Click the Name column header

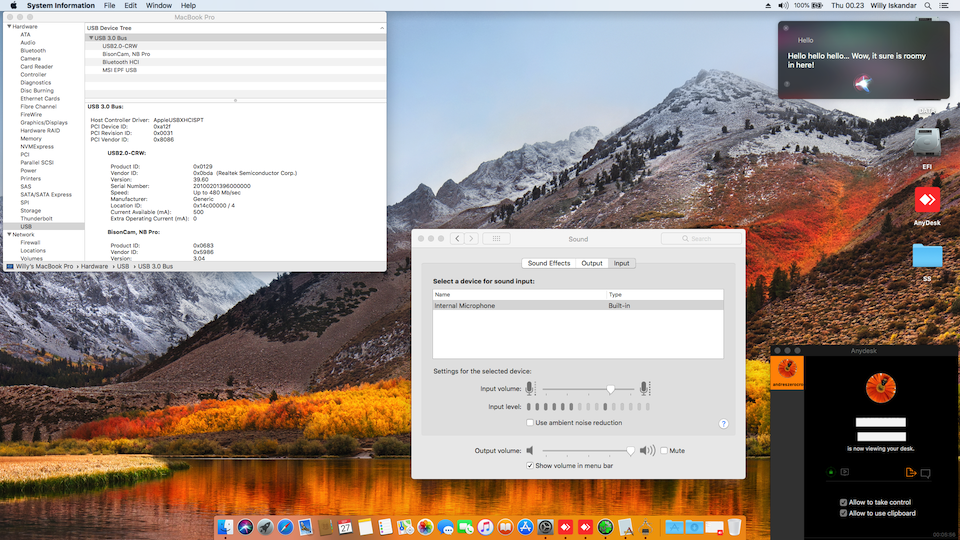point(519,294)
